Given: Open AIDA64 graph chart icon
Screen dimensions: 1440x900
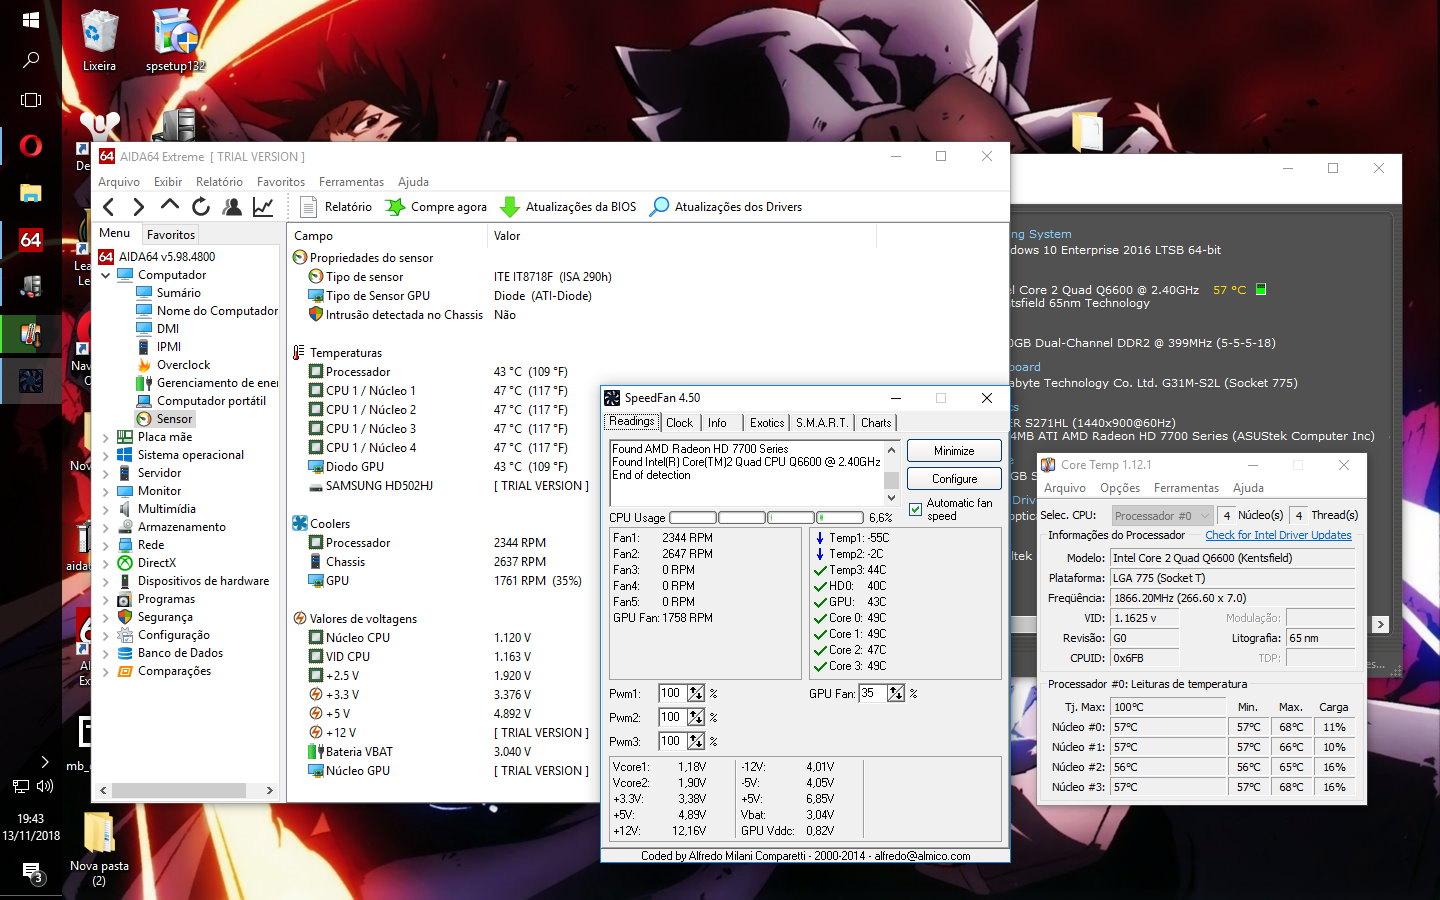Looking at the screenshot, I should 263,207.
